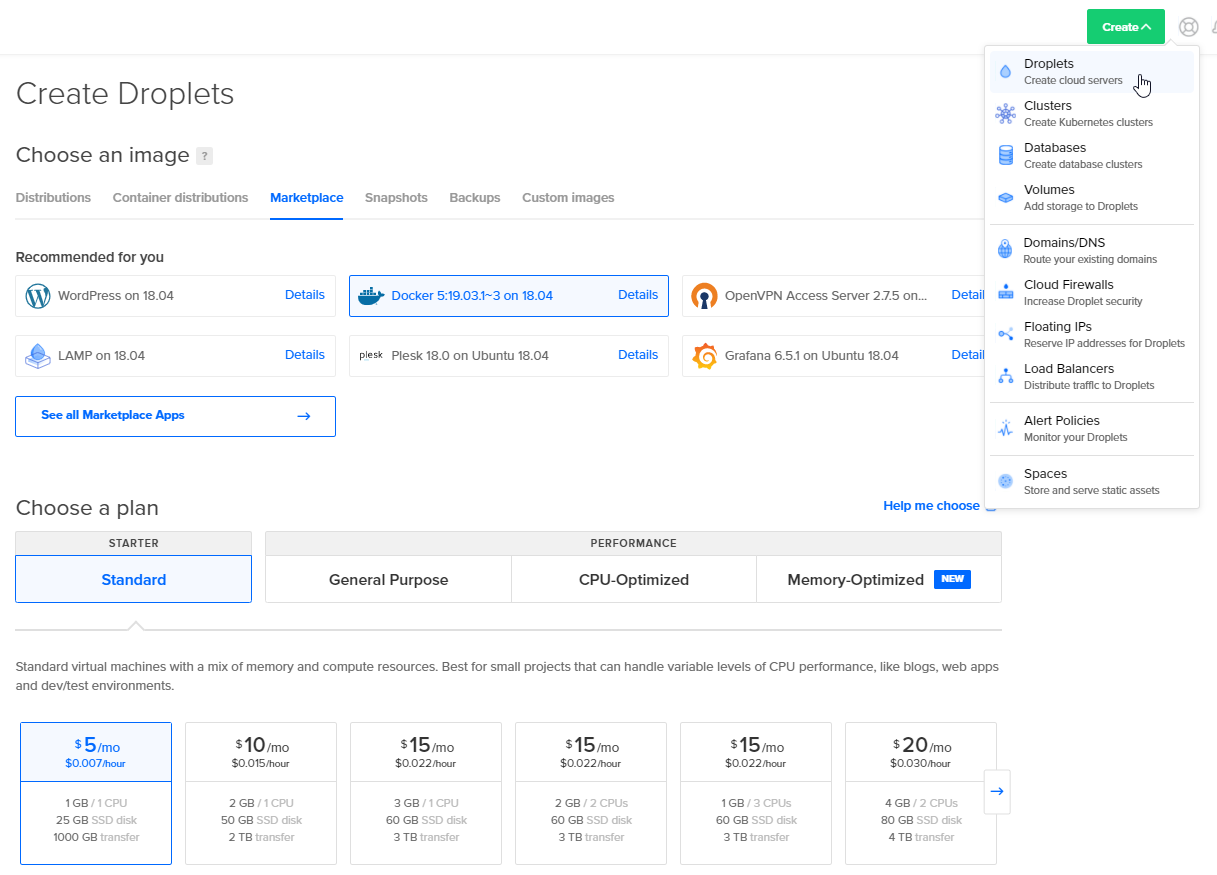
Task: Select the $10/mo plan with 2 GB
Action: point(261,792)
